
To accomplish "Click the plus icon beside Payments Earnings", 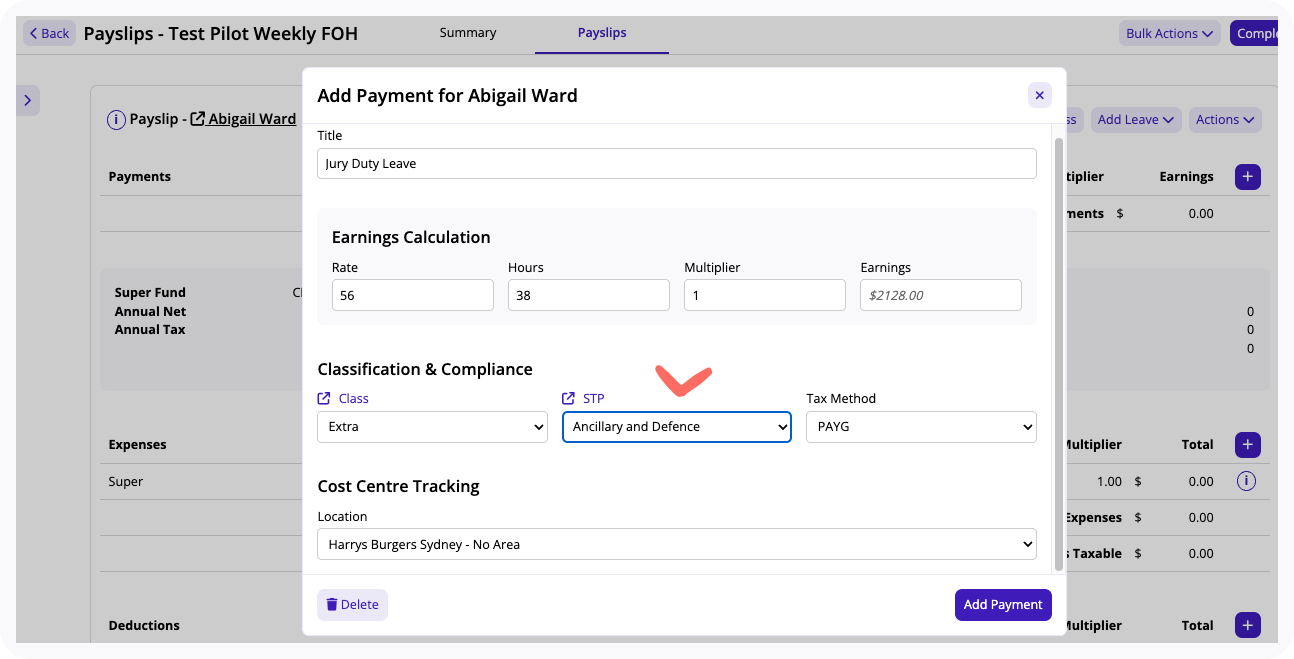I will 1247,177.
